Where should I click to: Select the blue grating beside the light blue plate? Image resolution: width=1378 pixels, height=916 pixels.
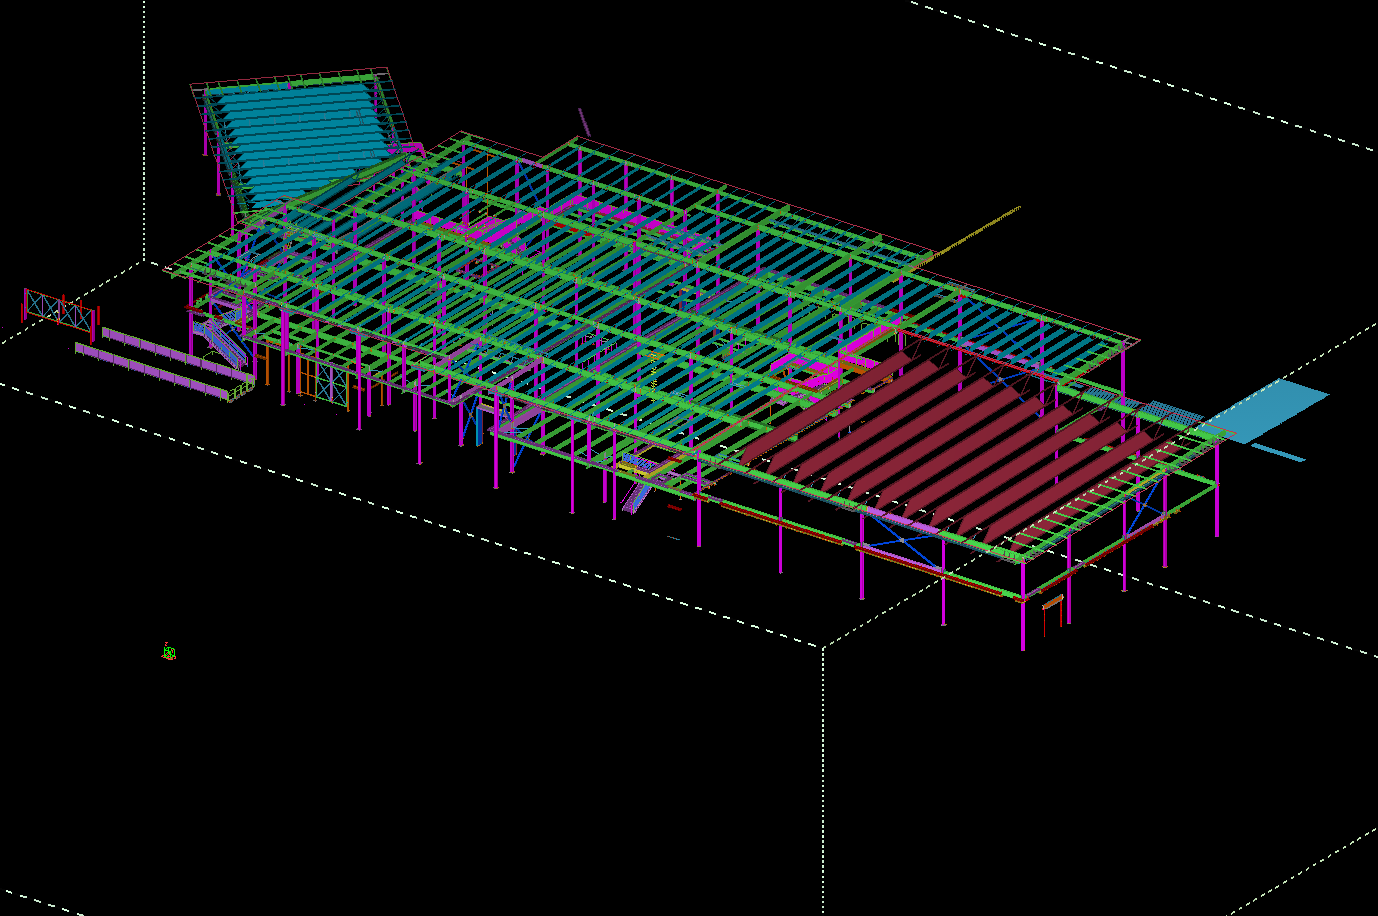1172,413
